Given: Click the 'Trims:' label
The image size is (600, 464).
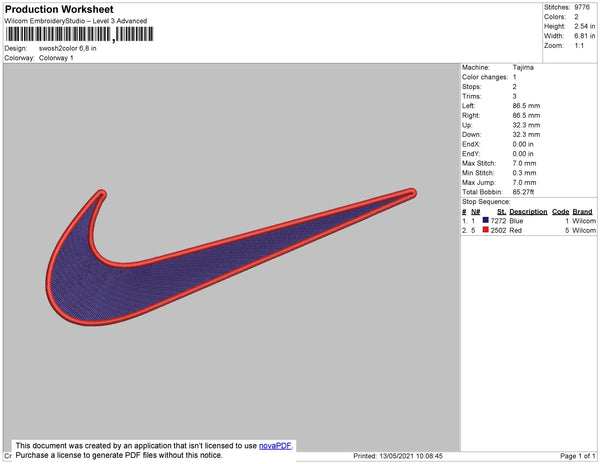Looking at the screenshot, I should pos(471,96).
